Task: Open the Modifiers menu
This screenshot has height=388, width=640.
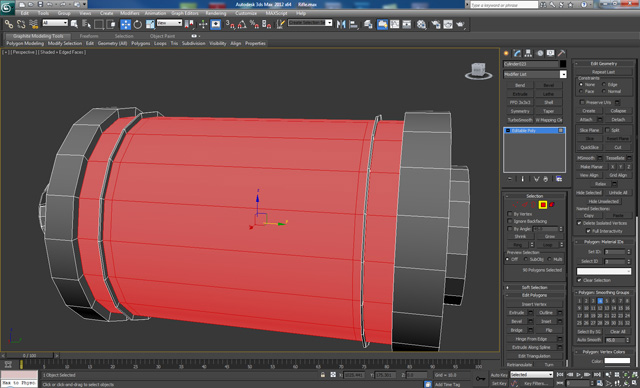Action: coord(129,13)
